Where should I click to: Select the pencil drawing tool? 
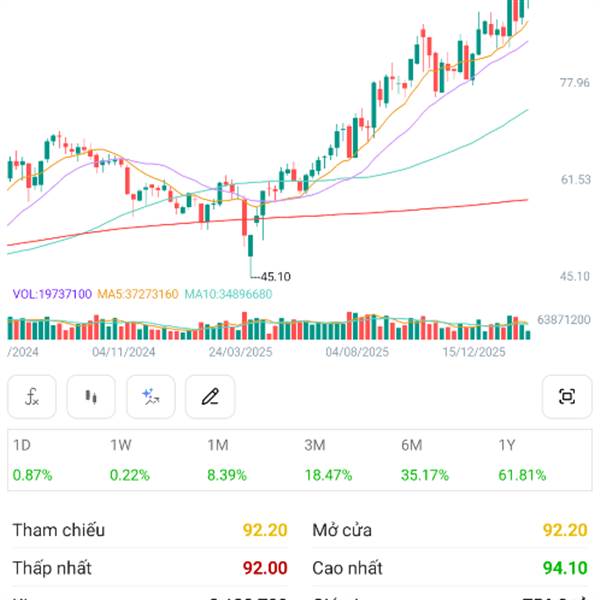210,397
